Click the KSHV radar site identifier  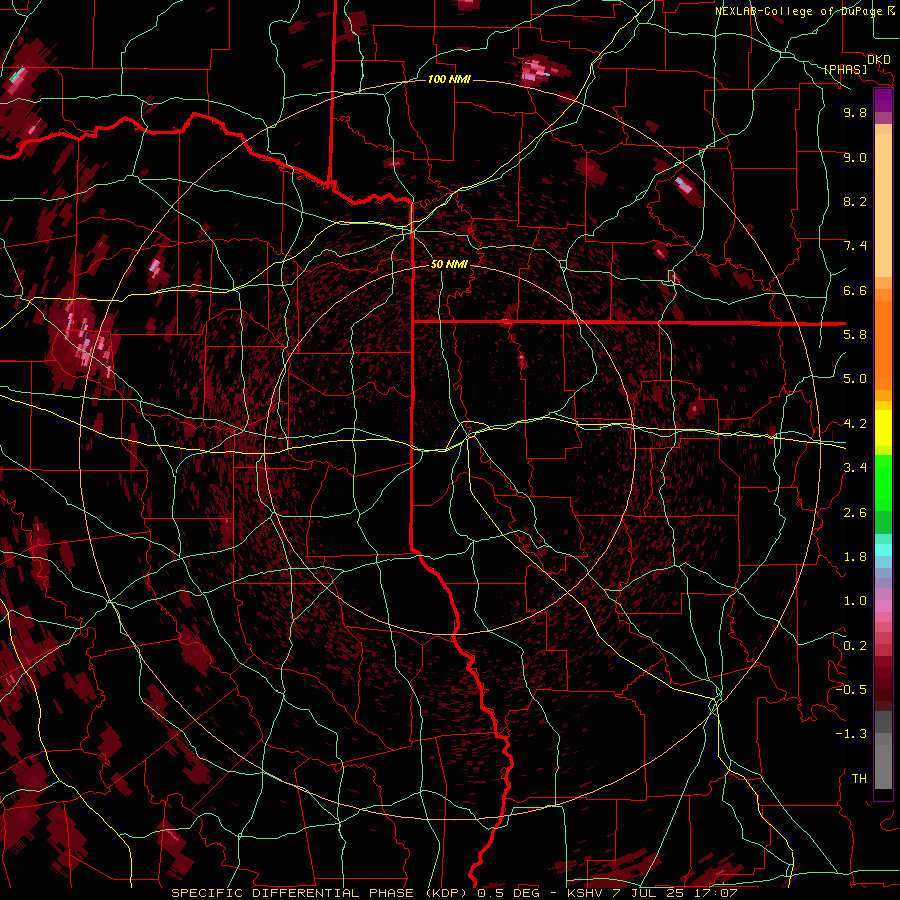pos(585,893)
